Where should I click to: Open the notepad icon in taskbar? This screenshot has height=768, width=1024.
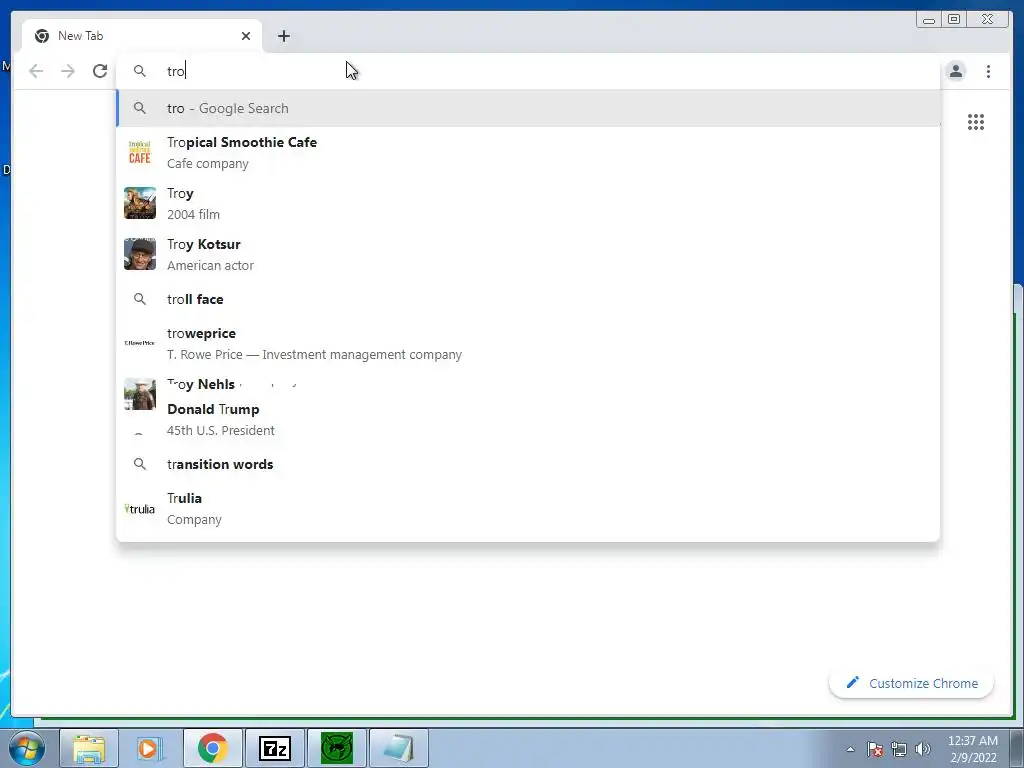coord(398,748)
